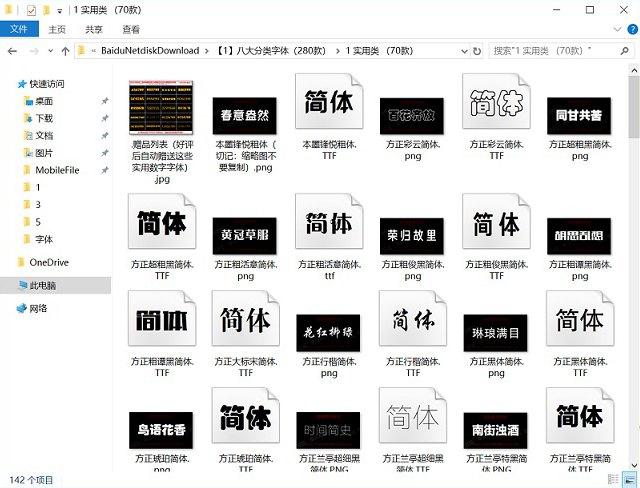Select the 方正粗俊黑简体.png thumbnail

(x=412, y=236)
